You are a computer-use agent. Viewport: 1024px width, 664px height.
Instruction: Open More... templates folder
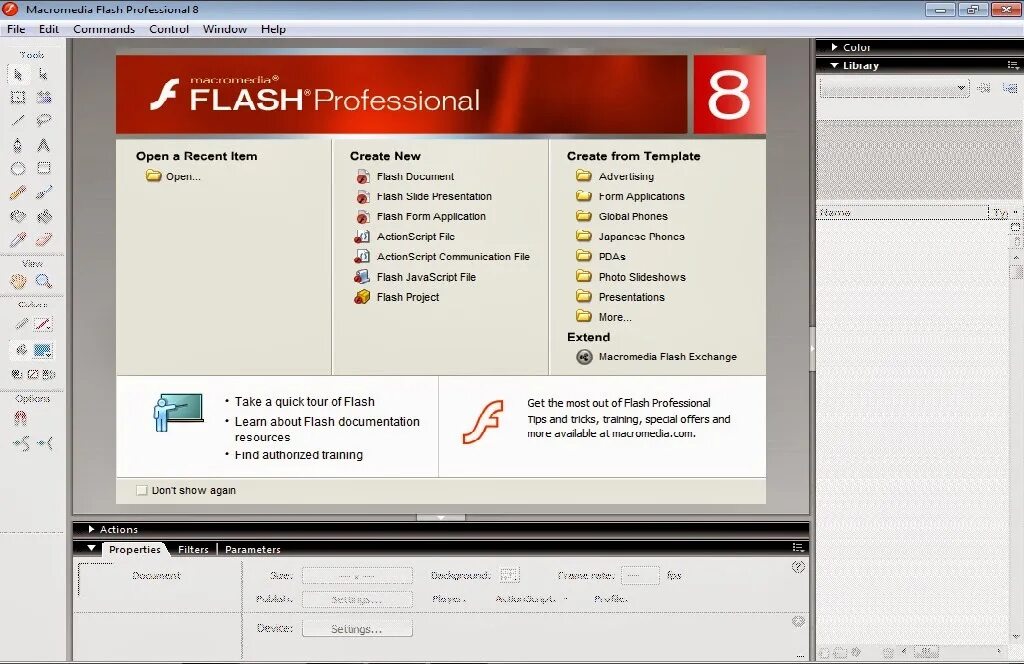click(x=604, y=317)
